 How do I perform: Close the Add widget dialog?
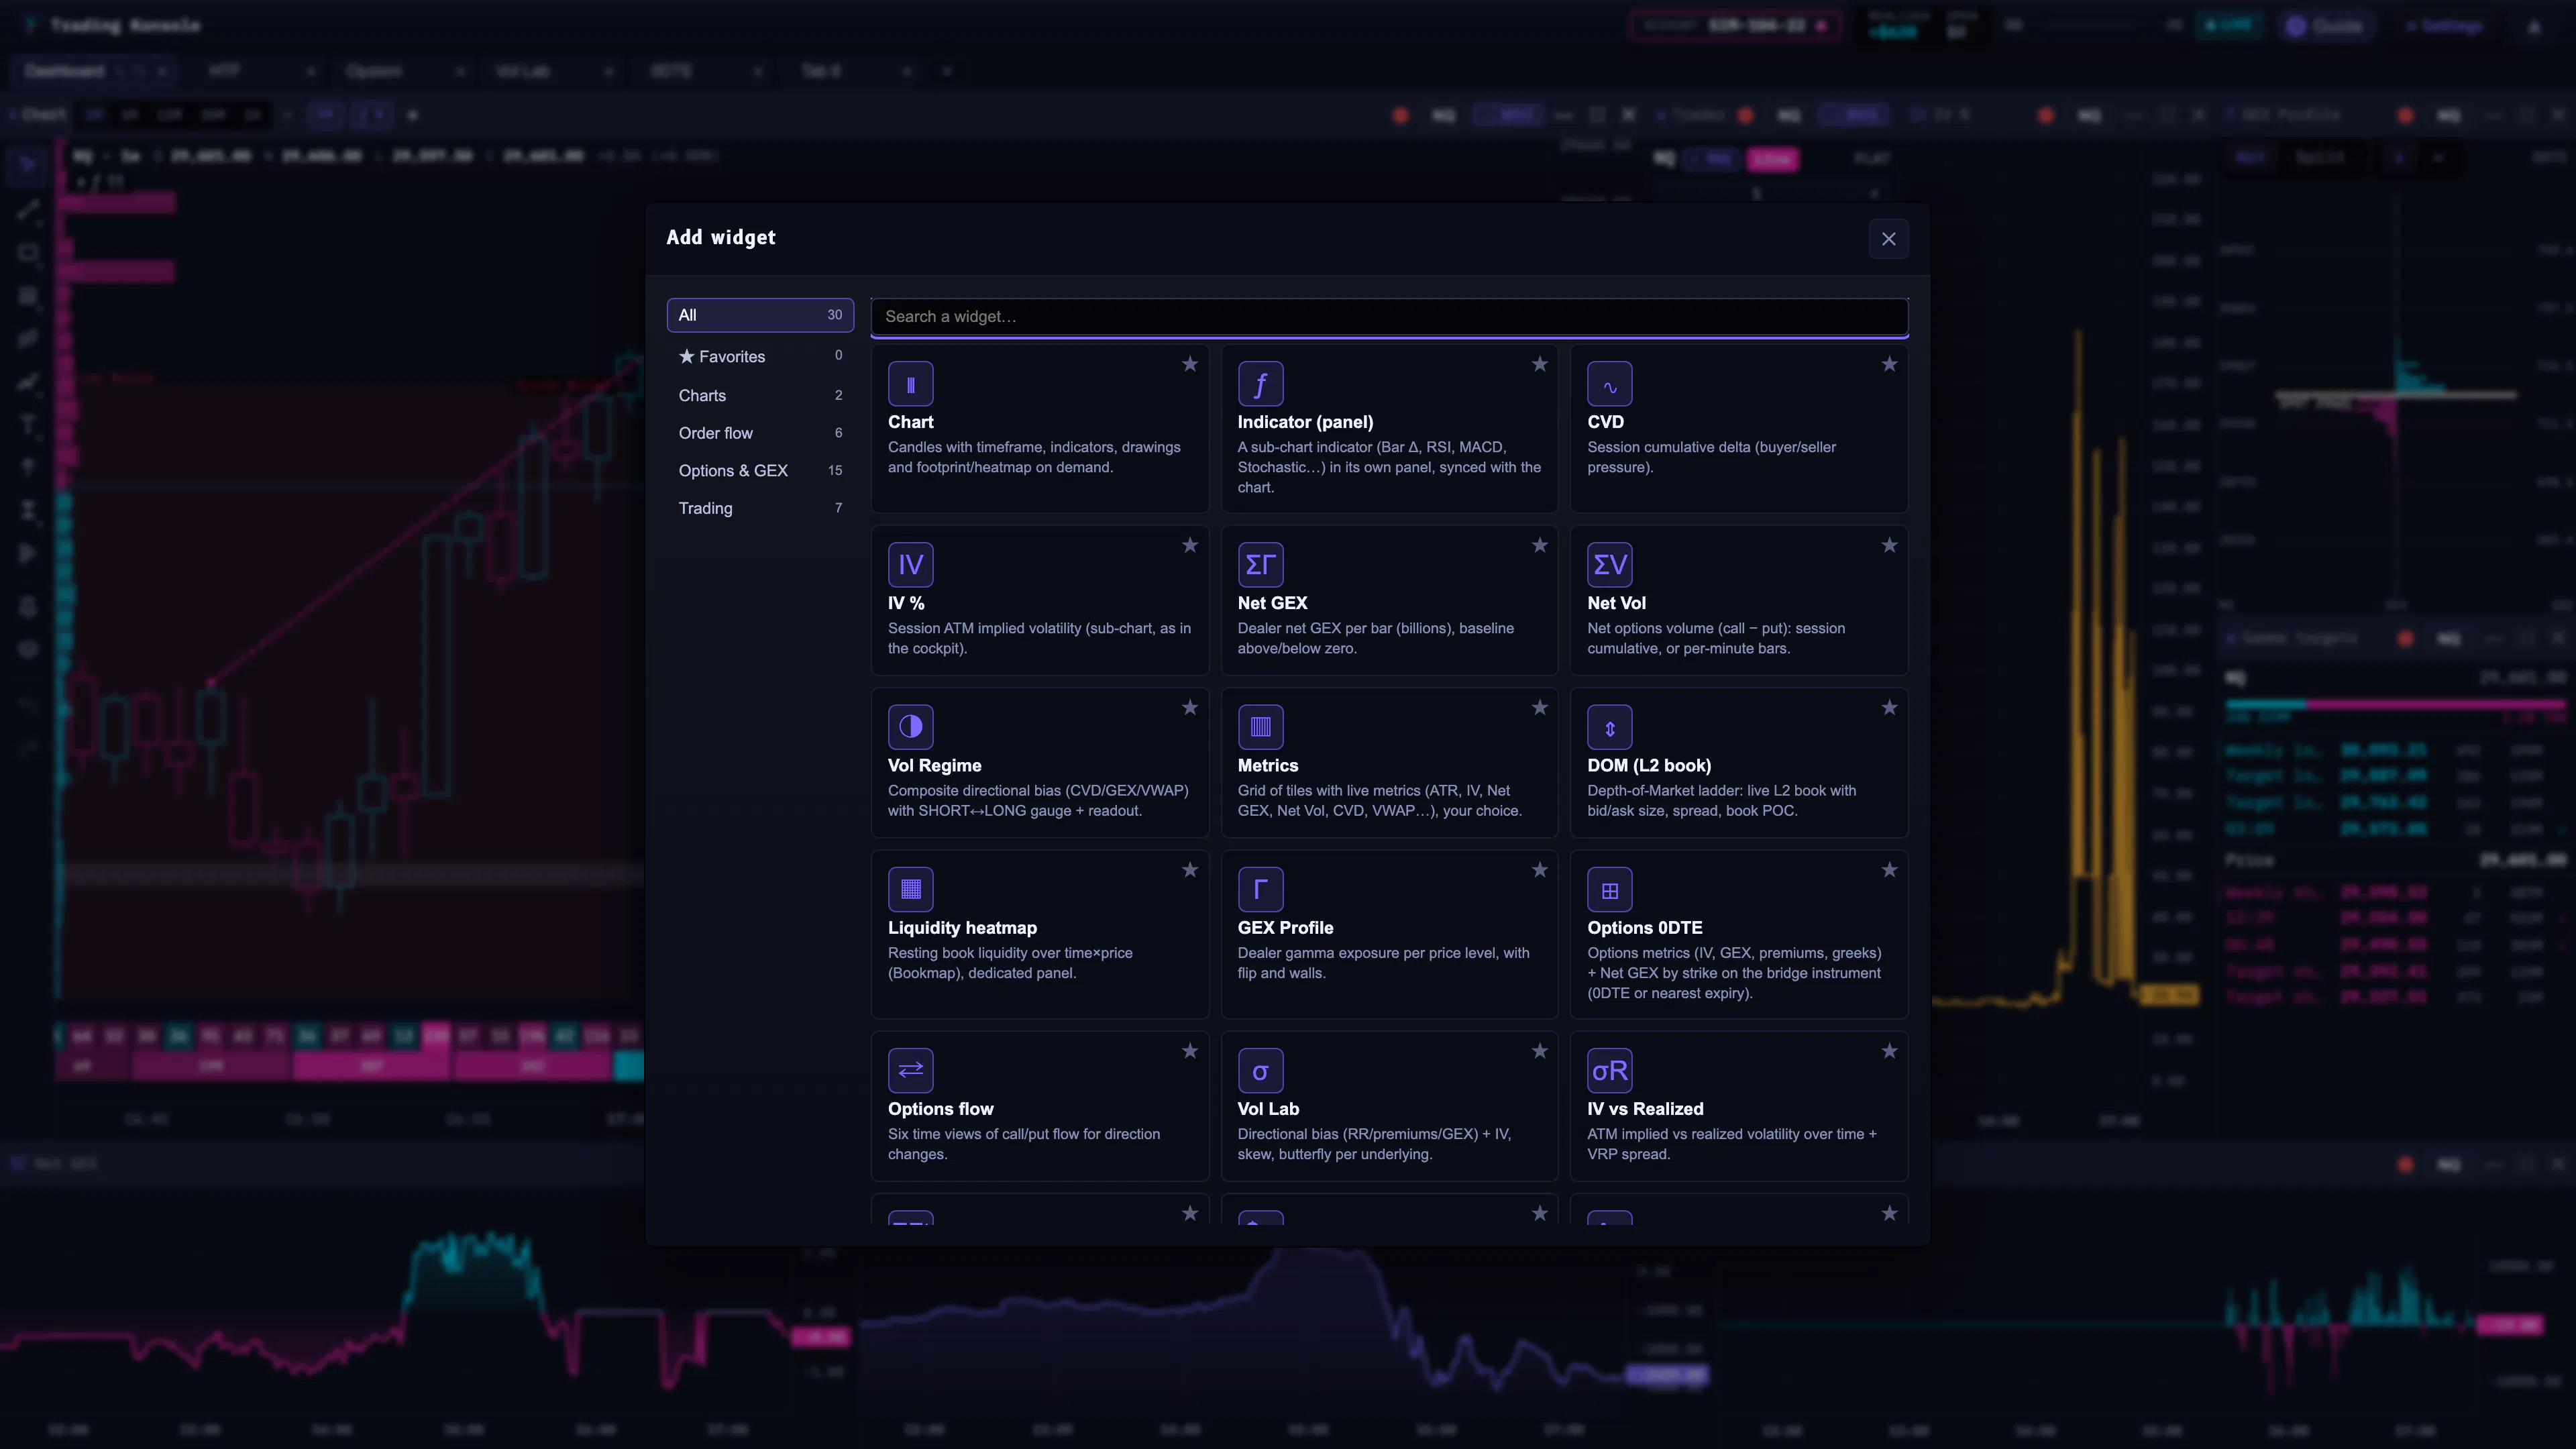tap(1888, 239)
